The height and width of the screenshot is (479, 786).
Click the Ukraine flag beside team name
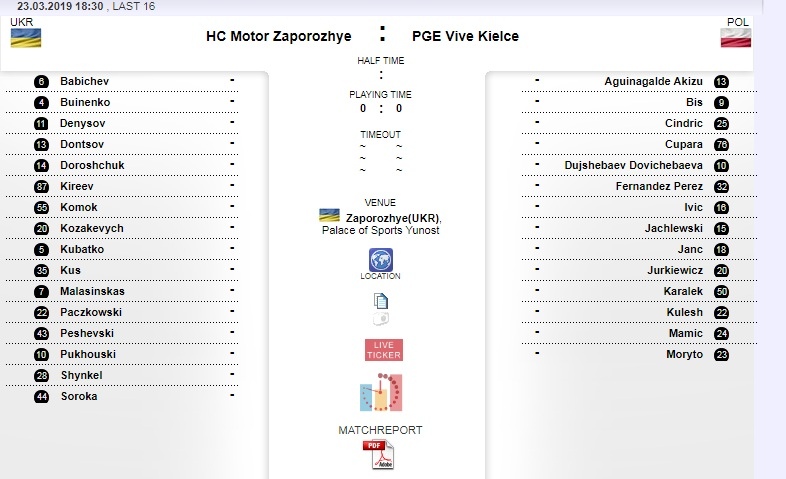tap(25, 38)
